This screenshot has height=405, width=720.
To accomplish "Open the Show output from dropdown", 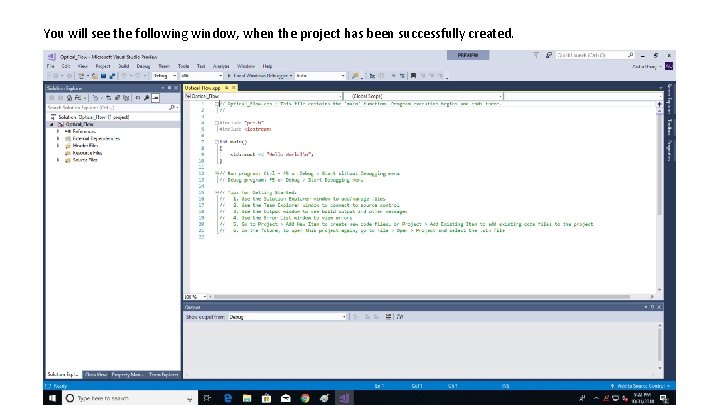I will point(287,317).
